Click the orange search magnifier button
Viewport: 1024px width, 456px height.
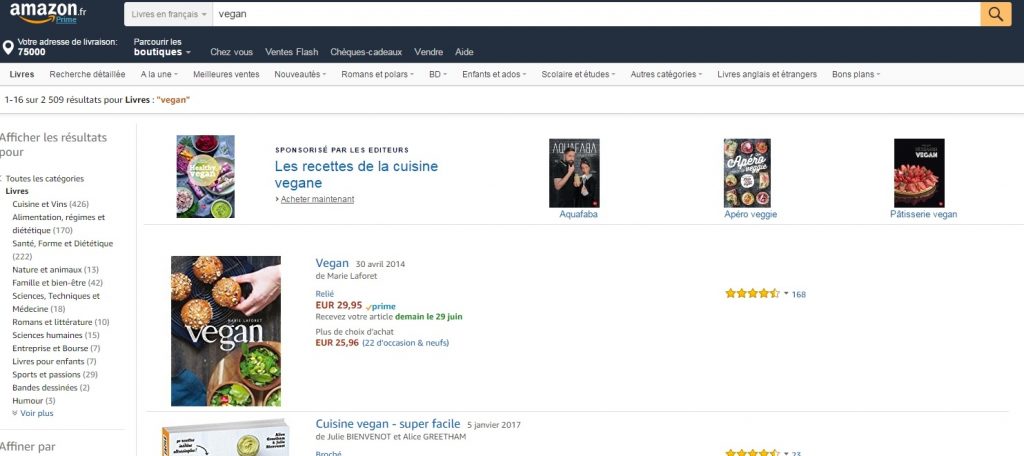995,14
